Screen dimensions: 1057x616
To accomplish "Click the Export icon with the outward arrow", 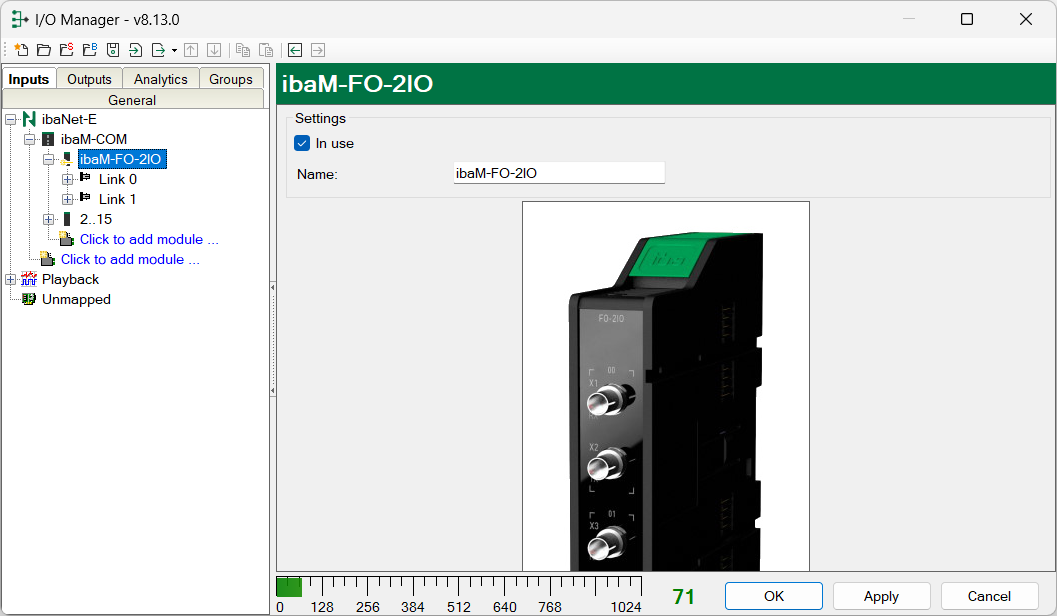I will pyautogui.click(x=158, y=50).
